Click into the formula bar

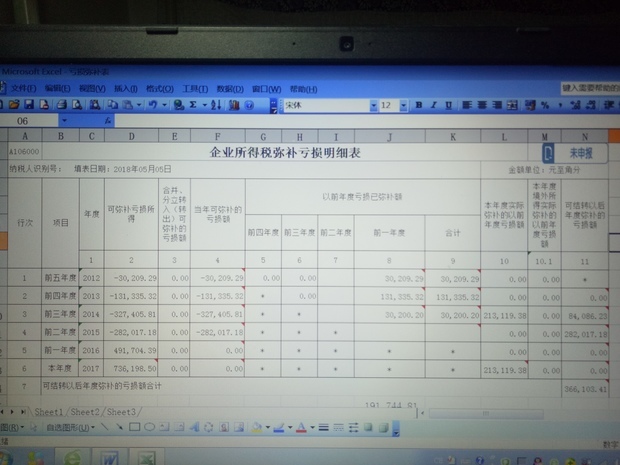pos(367,121)
